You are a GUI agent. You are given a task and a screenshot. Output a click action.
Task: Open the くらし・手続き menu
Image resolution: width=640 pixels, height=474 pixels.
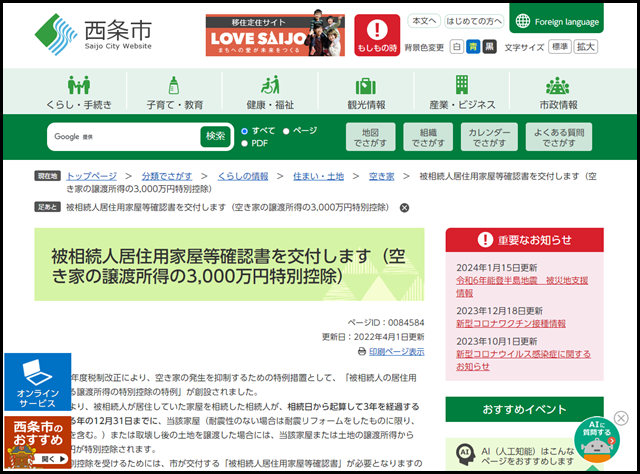coord(79,92)
